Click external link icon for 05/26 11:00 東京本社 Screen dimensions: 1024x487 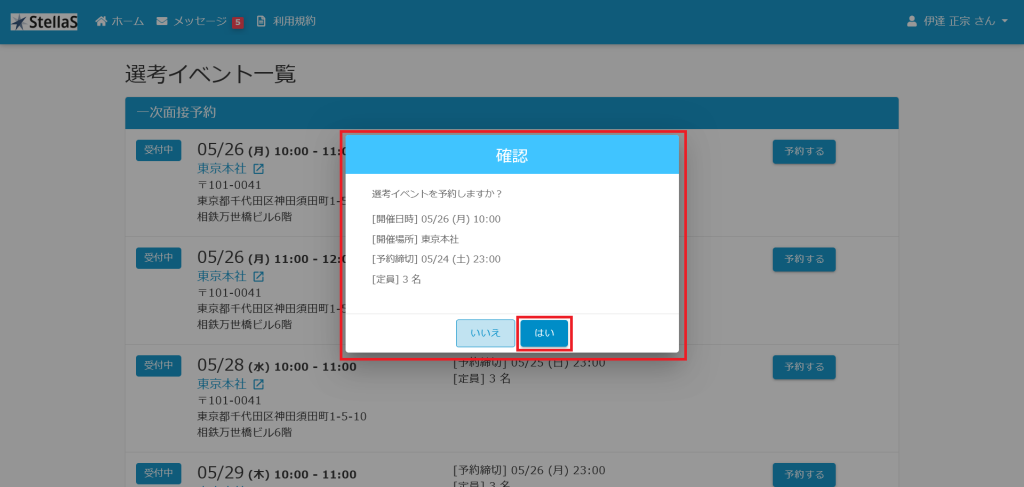pyautogui.click(x=258, y=276)
